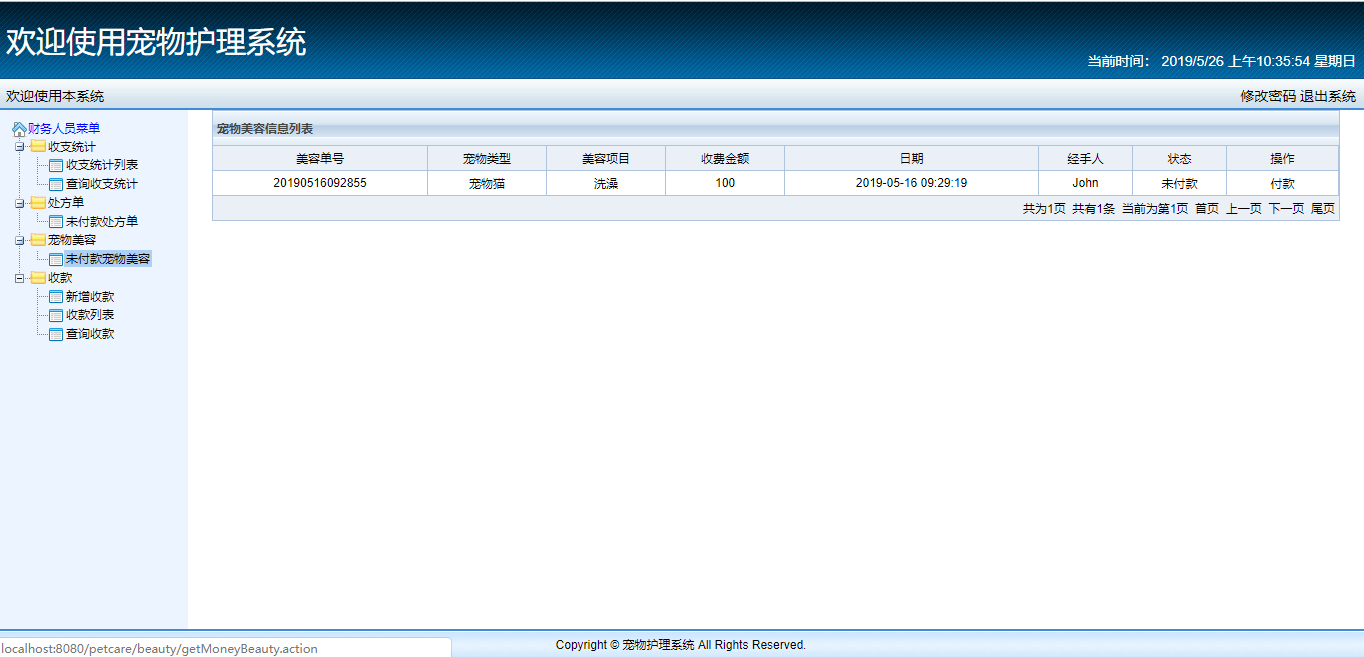Open 收支统计列表 in the sidebar
The width and height of the screenshot is (1364, 657).
pyautogui.click(x=102, y=166)
